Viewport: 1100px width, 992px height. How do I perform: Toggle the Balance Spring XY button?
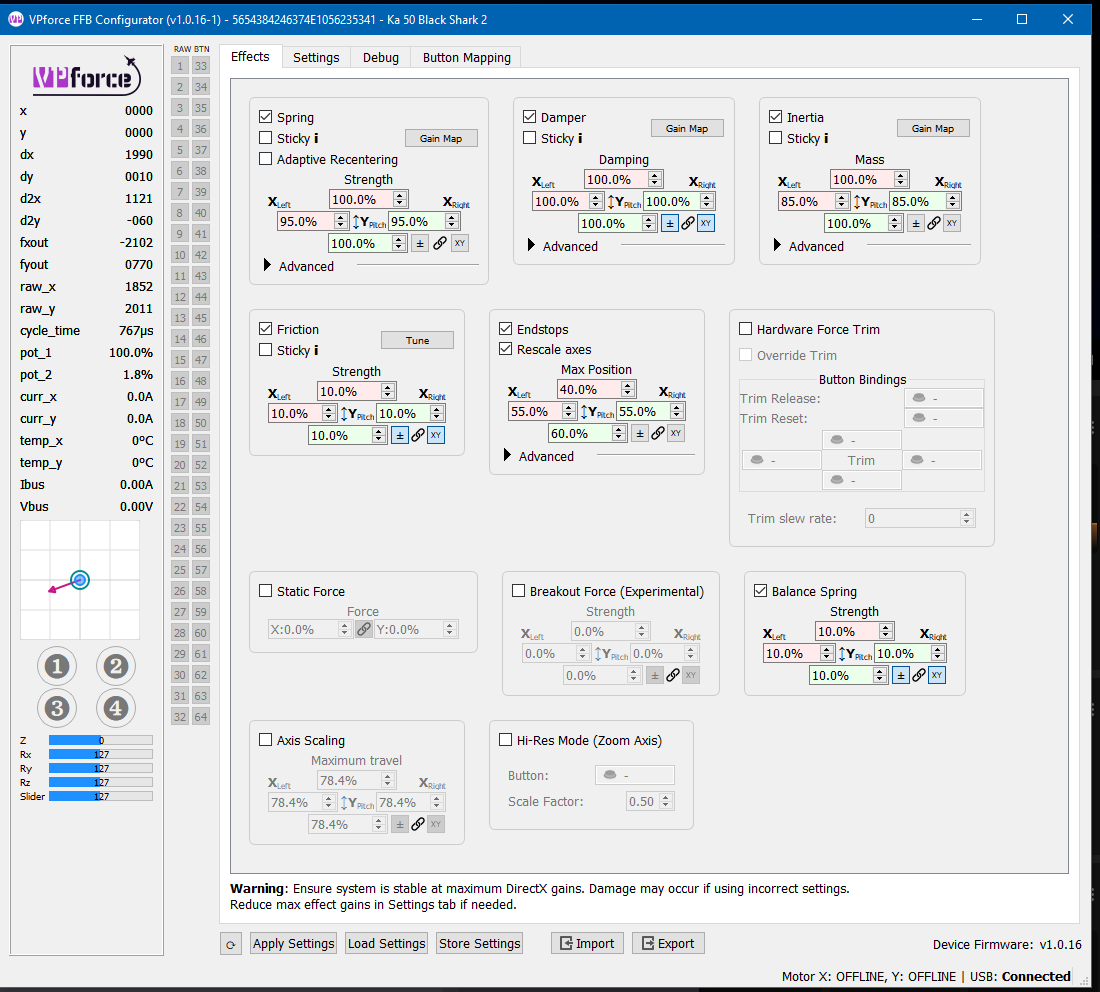tap(937, 676)
